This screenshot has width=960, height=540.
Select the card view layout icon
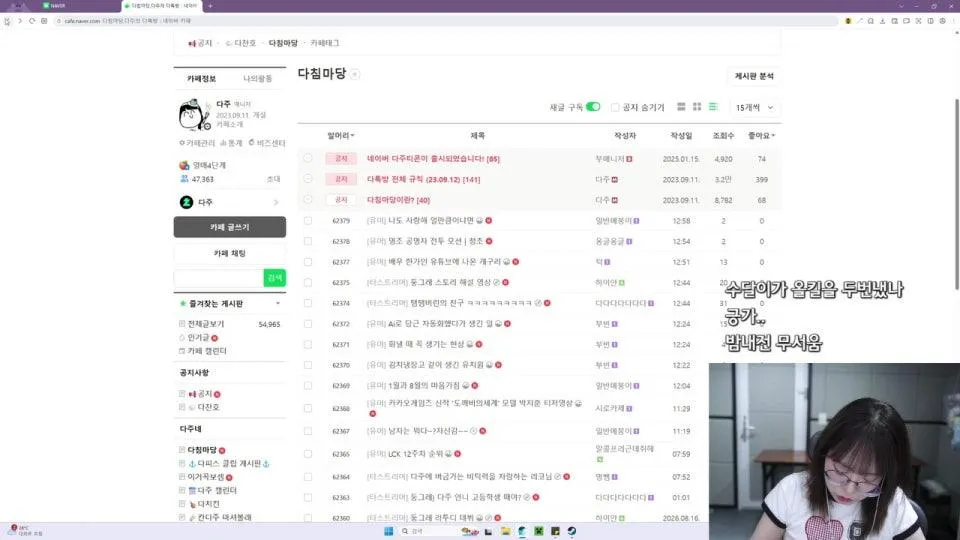681,107
